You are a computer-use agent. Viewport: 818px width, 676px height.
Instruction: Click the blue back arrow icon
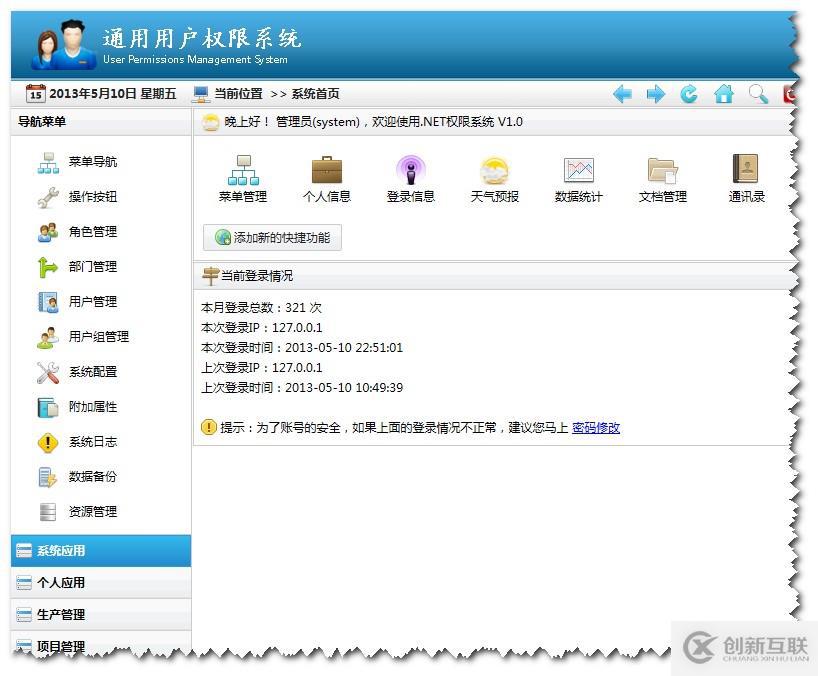[x=622, y=94]
